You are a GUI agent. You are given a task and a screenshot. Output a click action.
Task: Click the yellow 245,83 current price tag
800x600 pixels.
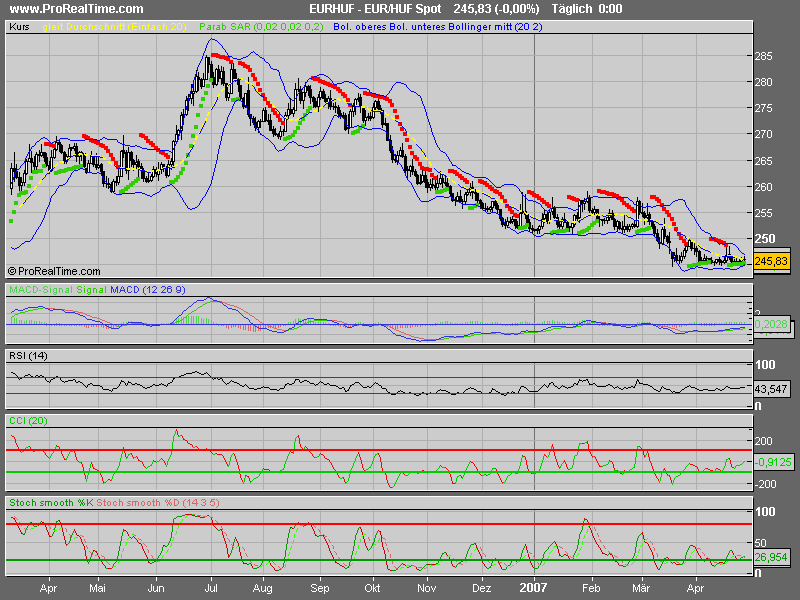772,261
